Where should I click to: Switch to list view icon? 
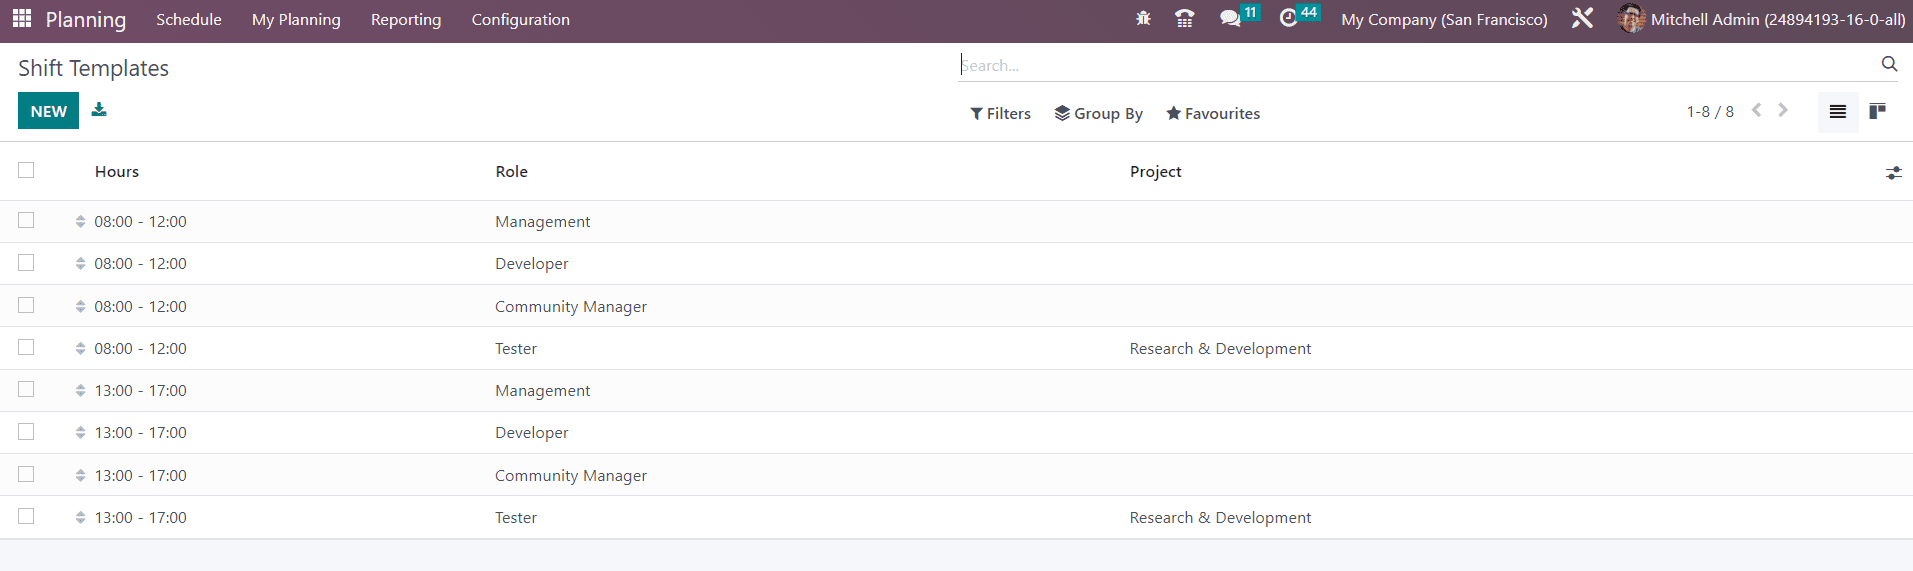[1838, 112]
